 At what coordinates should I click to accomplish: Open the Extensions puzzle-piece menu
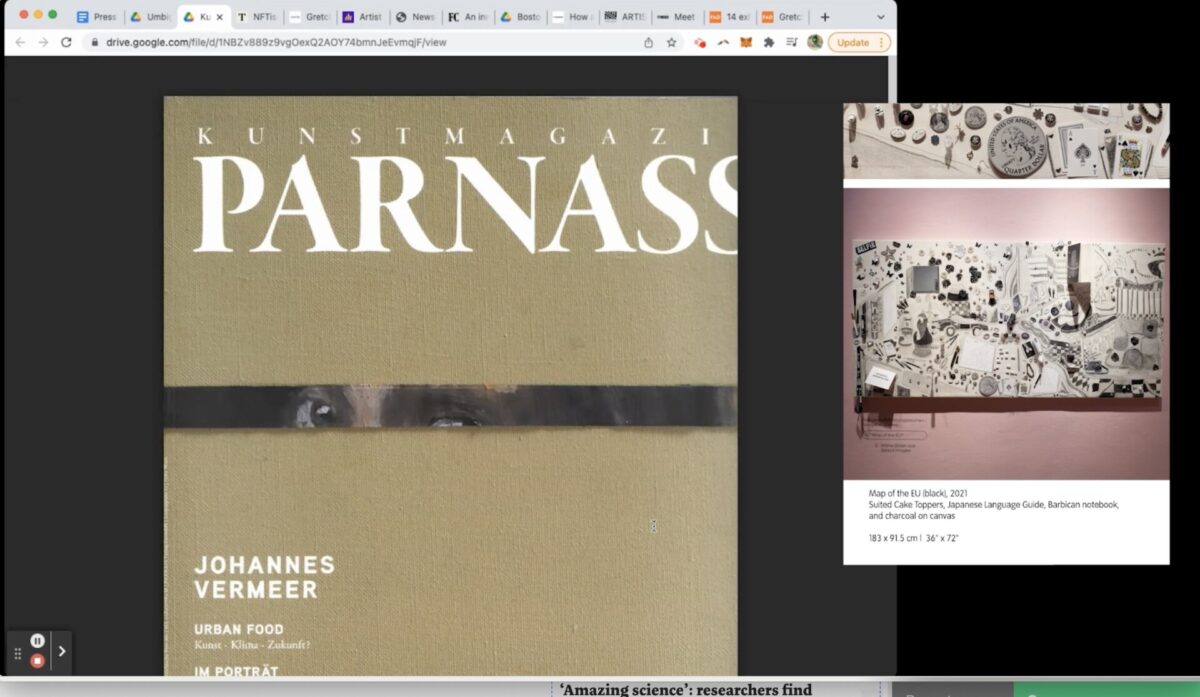[769, 42]
